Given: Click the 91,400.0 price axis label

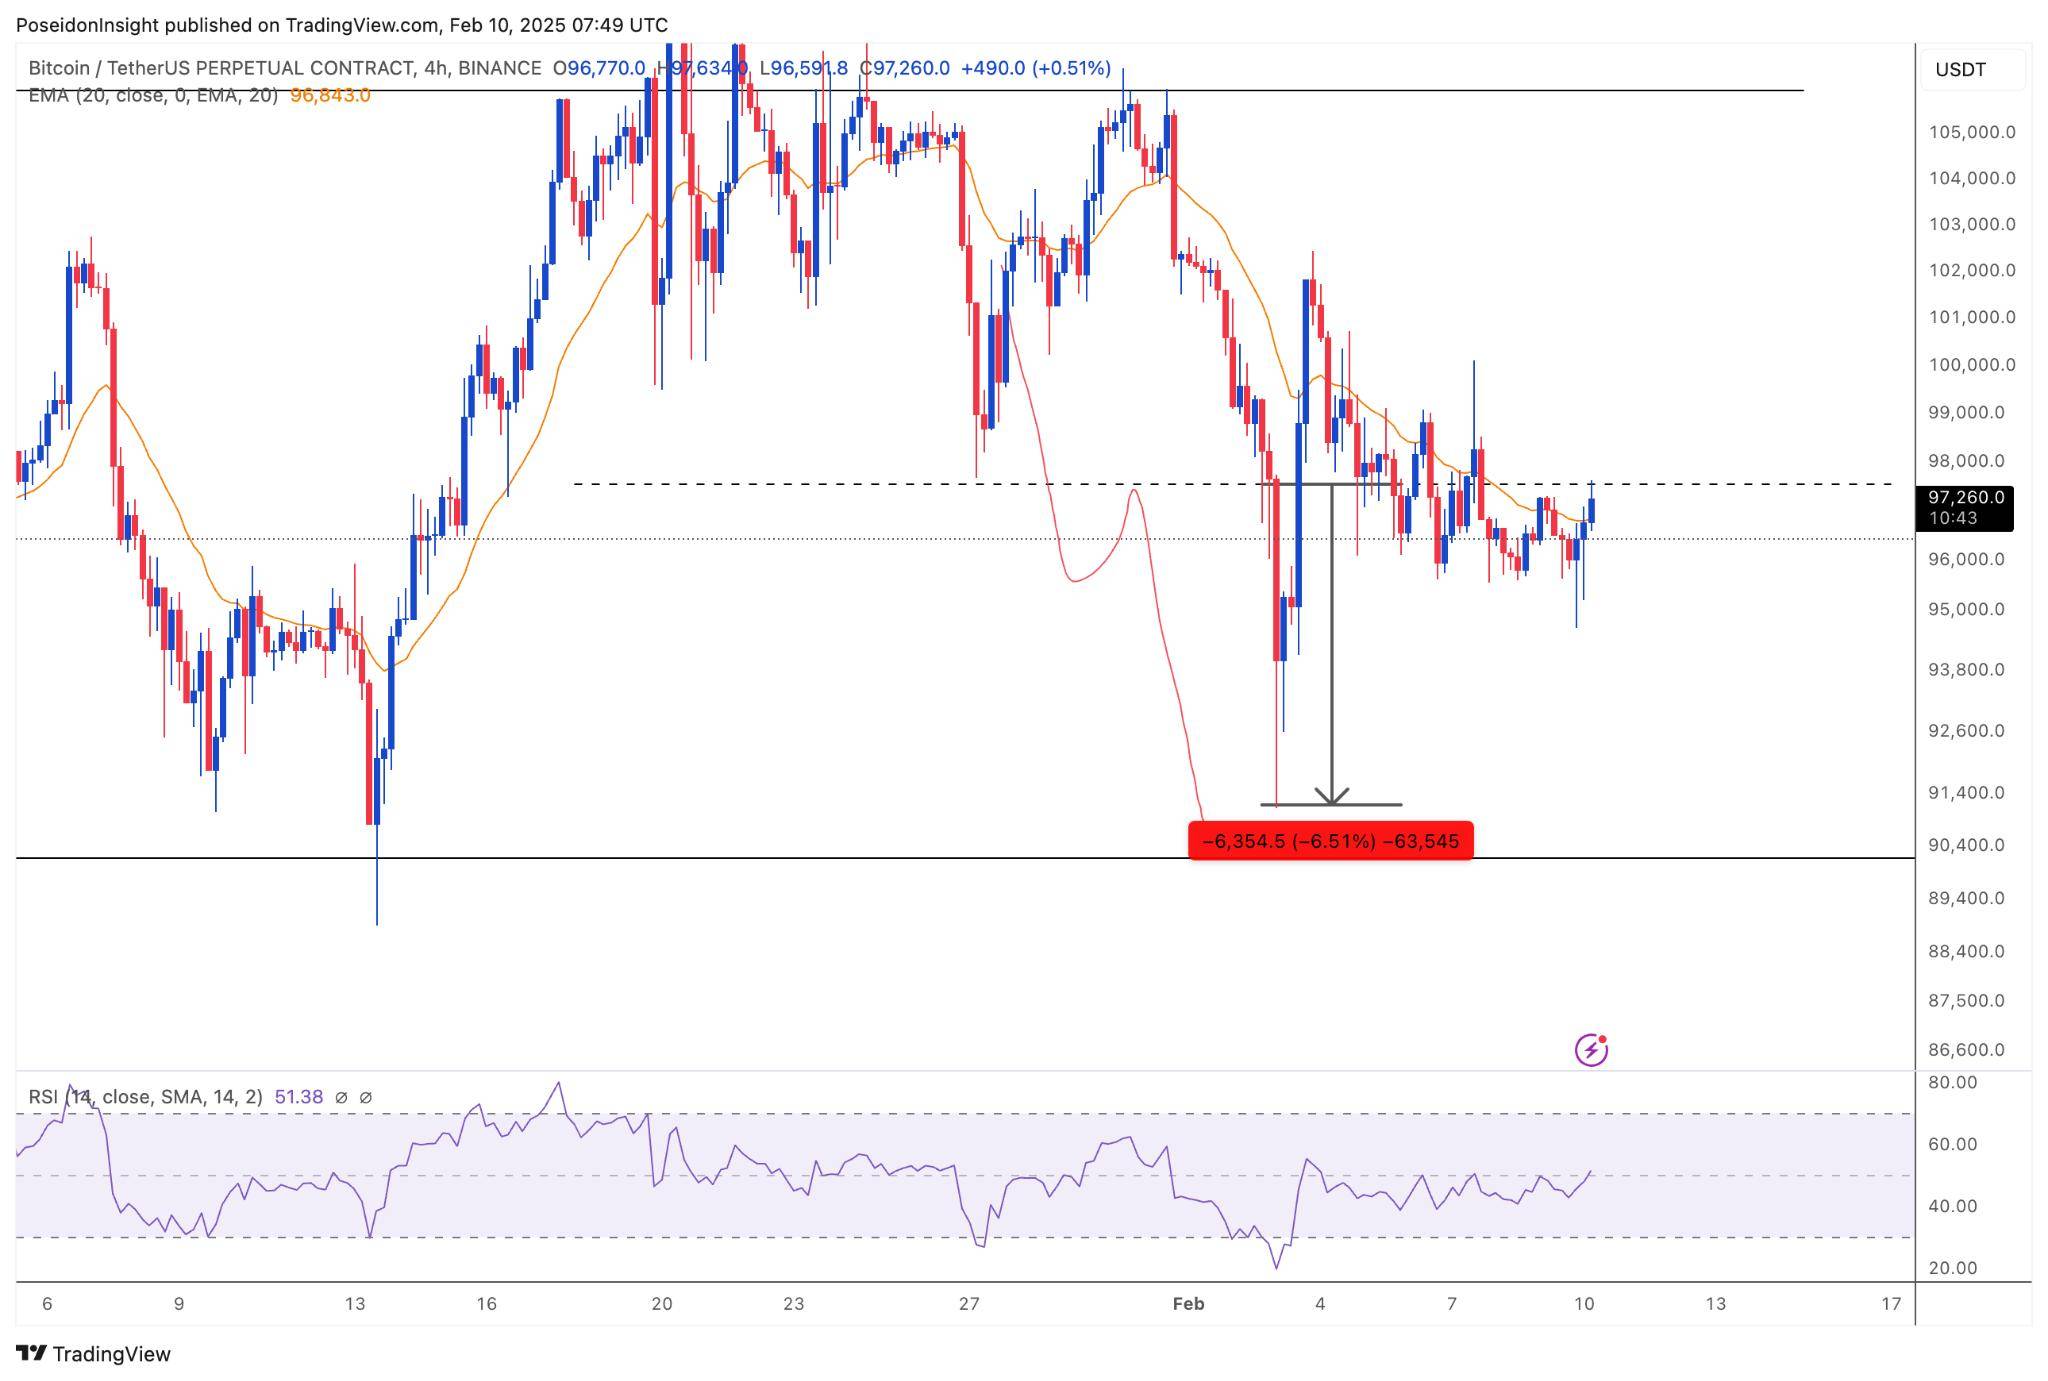Looking at the screenshot, I should (1966, 792).
